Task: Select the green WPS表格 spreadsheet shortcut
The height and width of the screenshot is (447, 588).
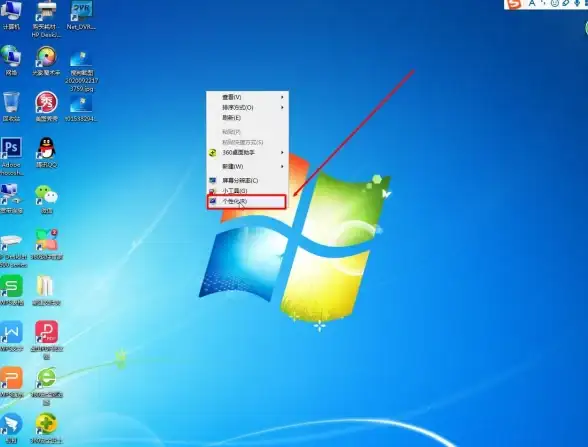Action: [12, 290]
